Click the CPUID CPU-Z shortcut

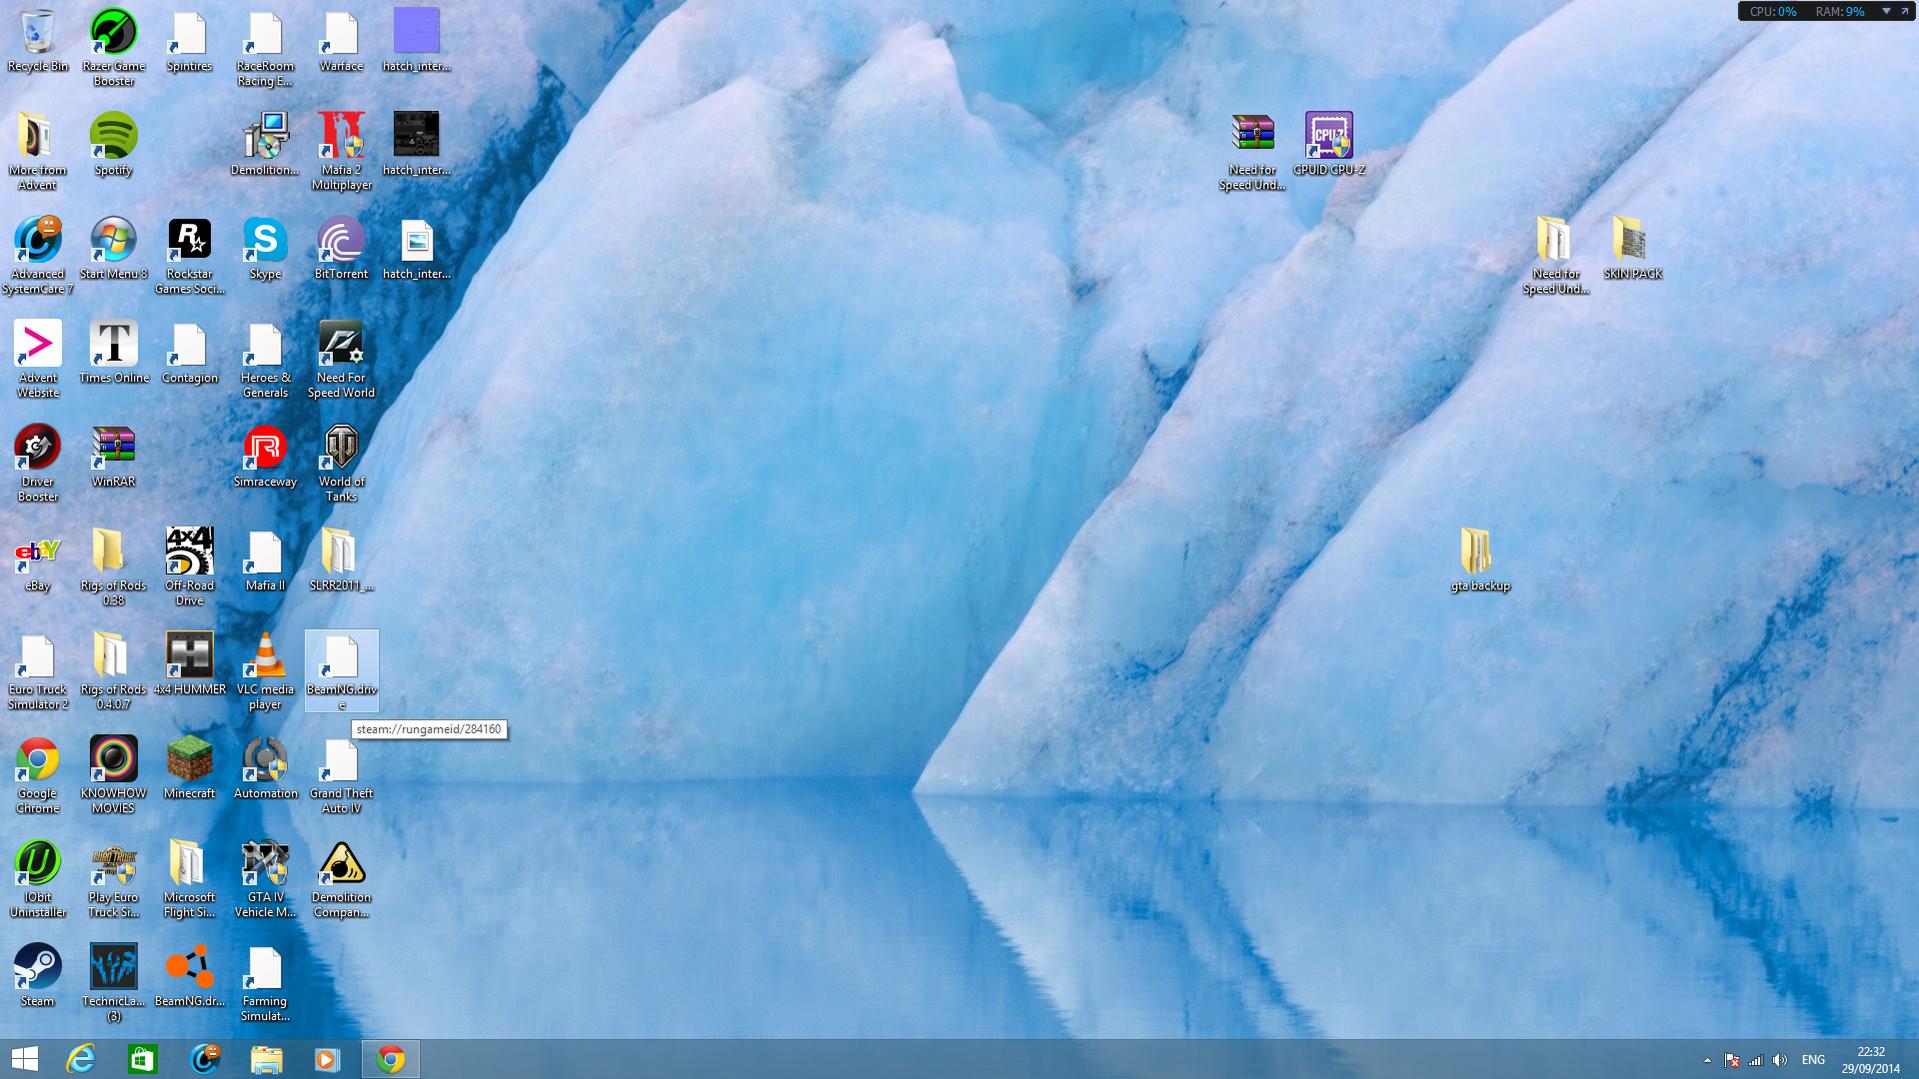point(1328,145)
